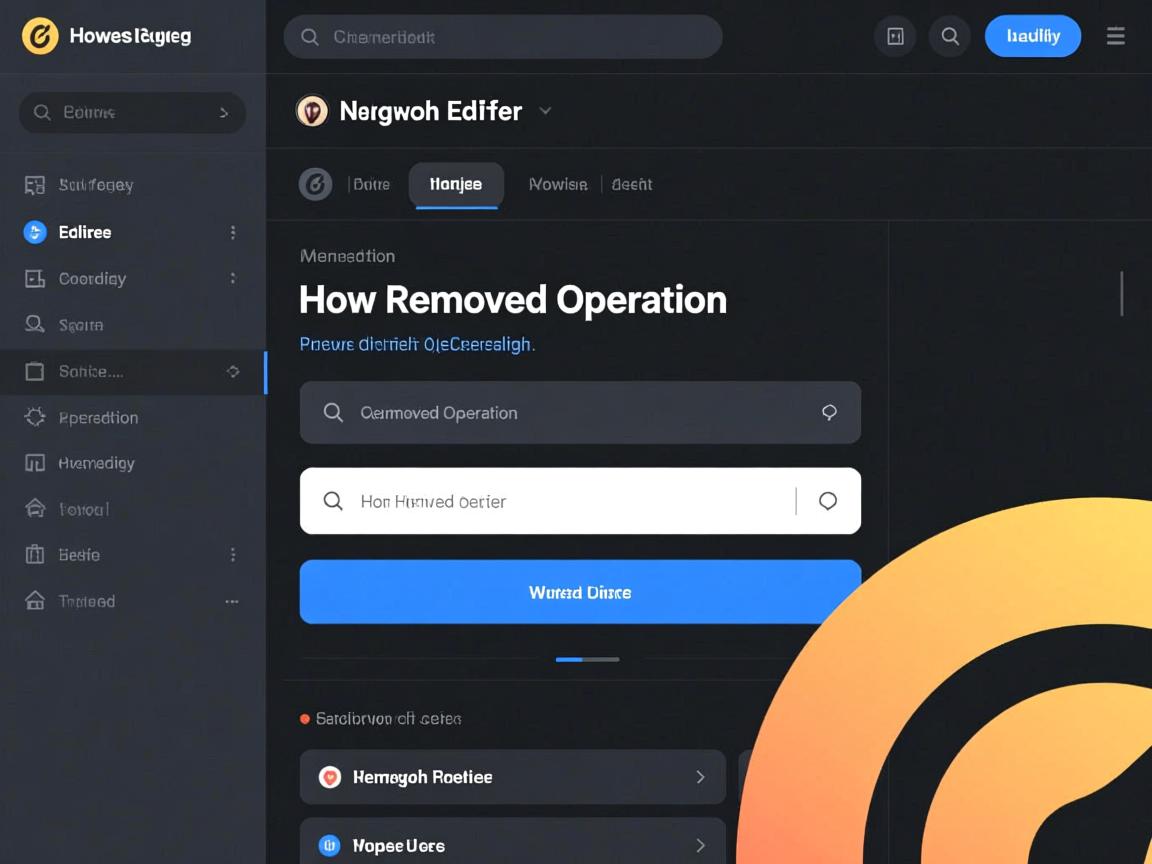Switch to the Nowisa tab

[558, 184]
